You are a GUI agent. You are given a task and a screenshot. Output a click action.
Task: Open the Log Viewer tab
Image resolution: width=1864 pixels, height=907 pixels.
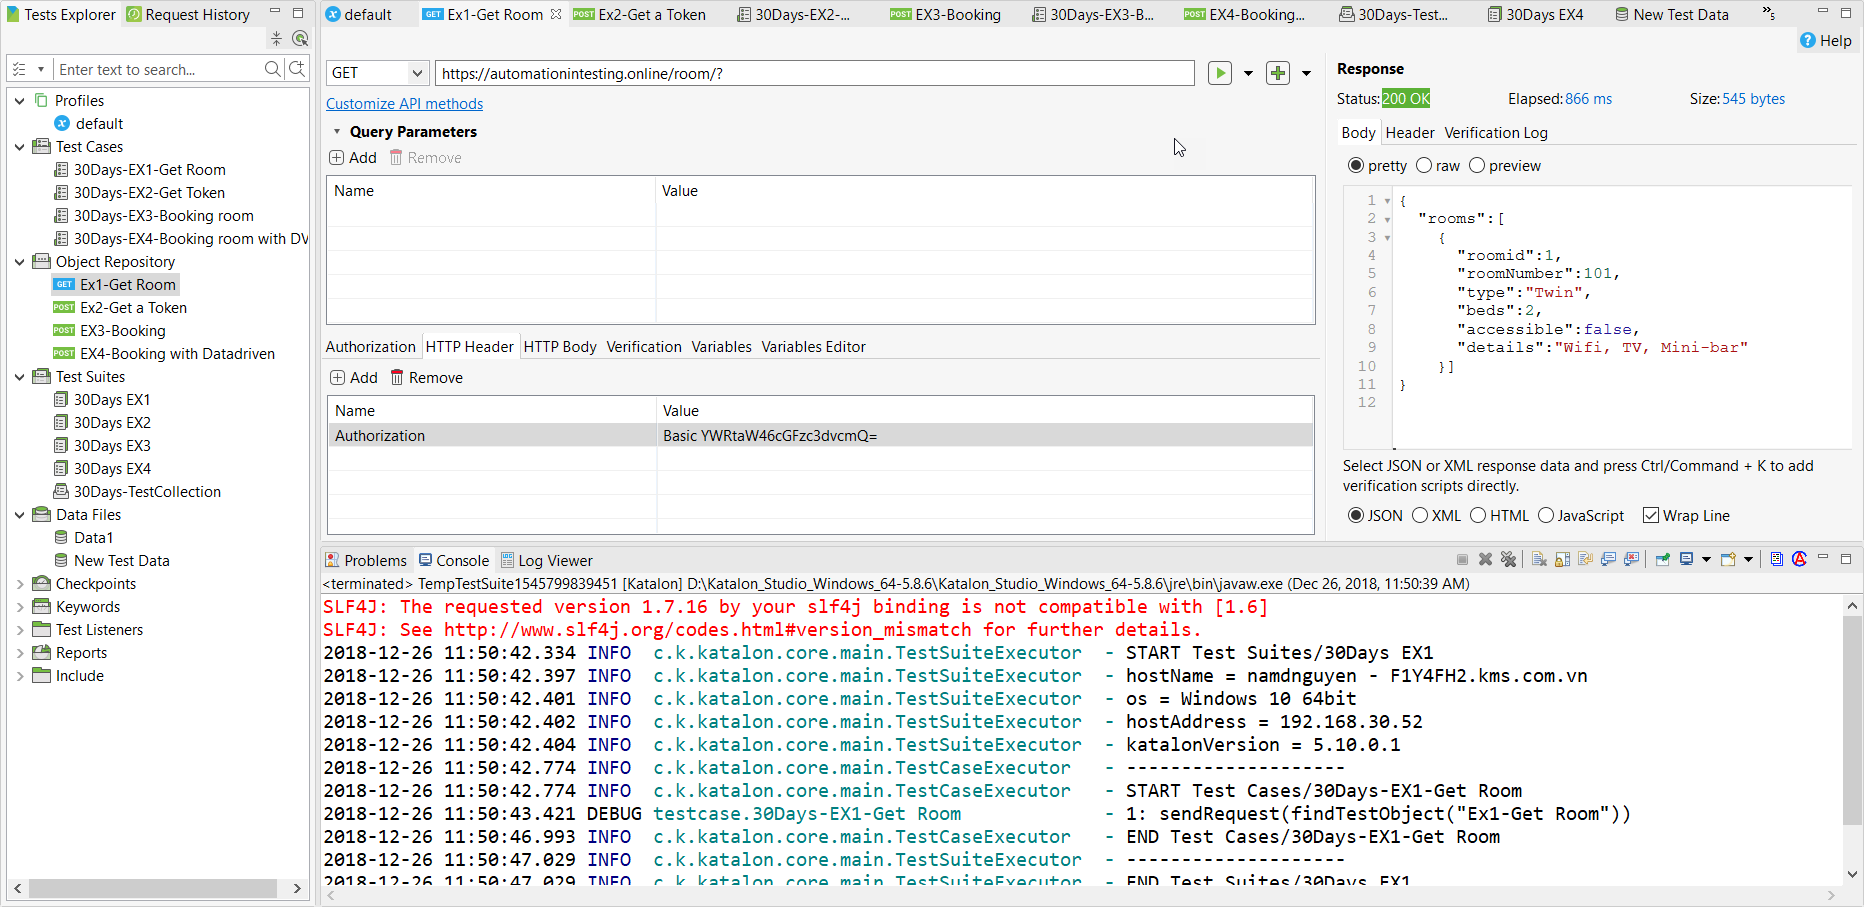click(x=547, y=561)
